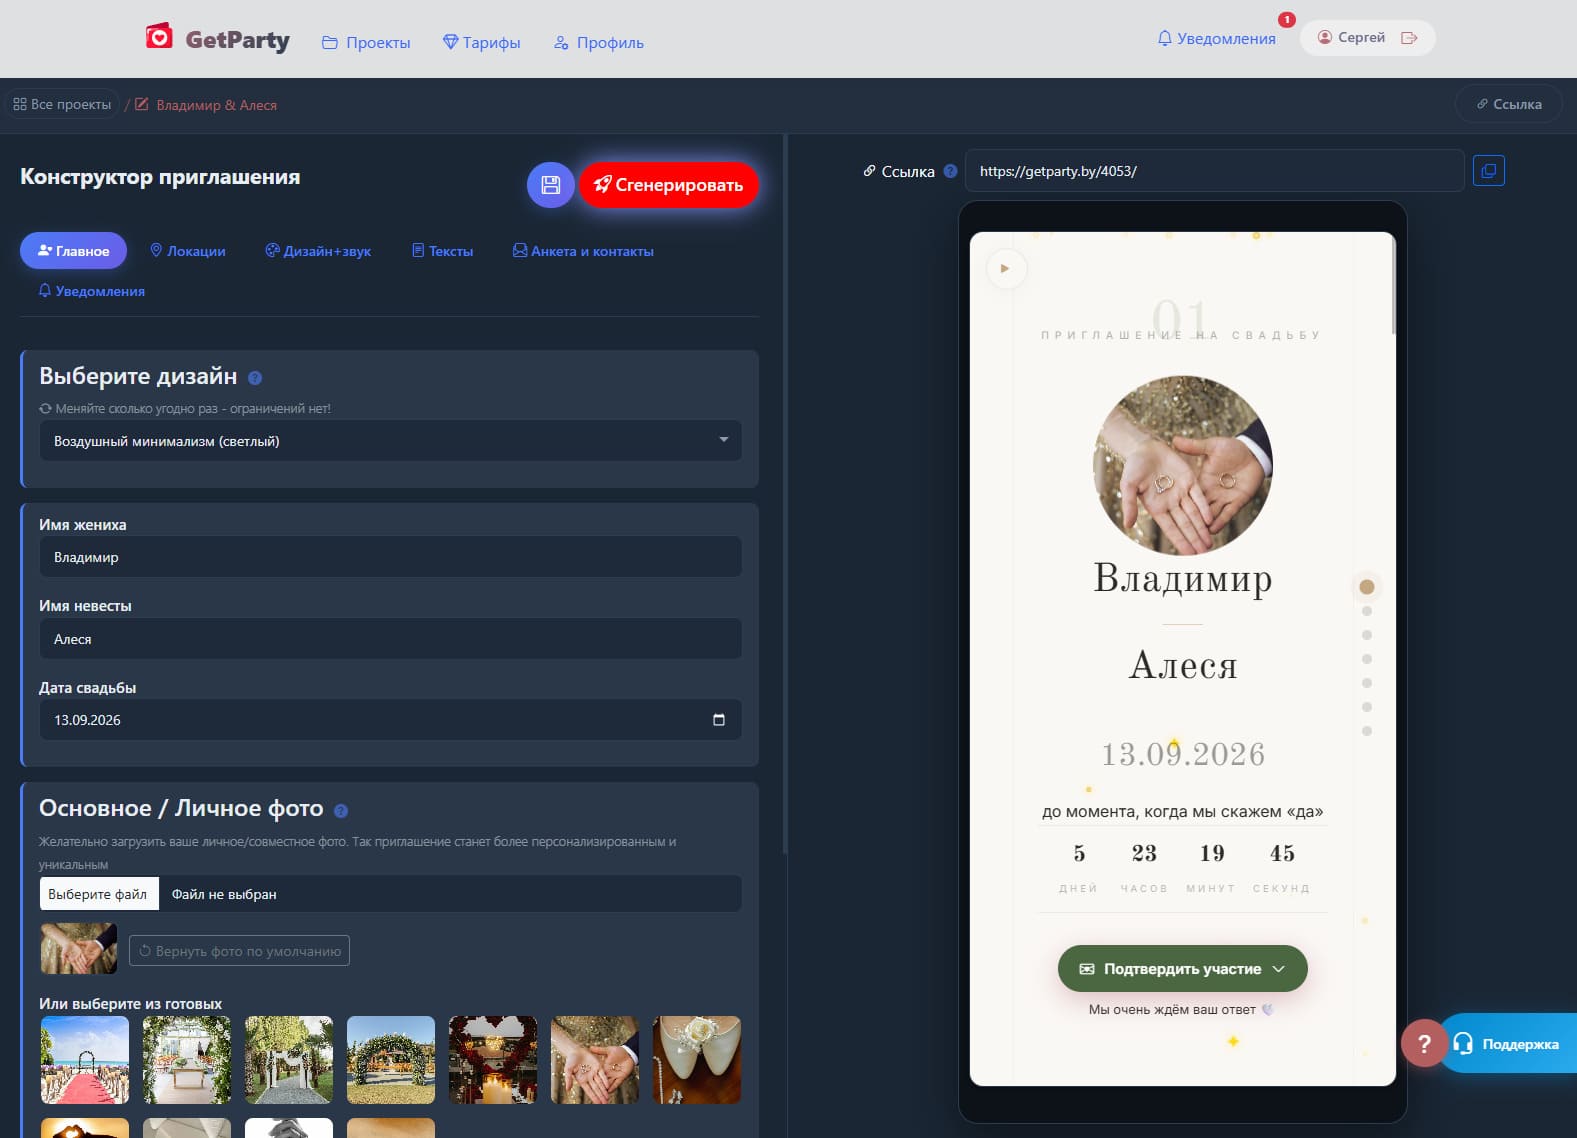Screen dimensions: 1577x1138
Task: Click the logout icon next to Сергей
Action: tap(1409, 38)
